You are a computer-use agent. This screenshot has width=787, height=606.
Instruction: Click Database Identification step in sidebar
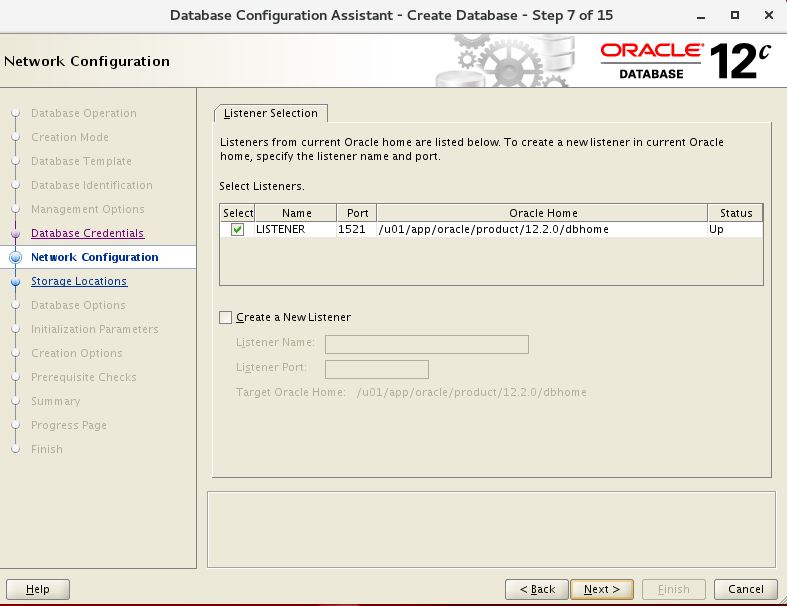[x=92, y=185]
